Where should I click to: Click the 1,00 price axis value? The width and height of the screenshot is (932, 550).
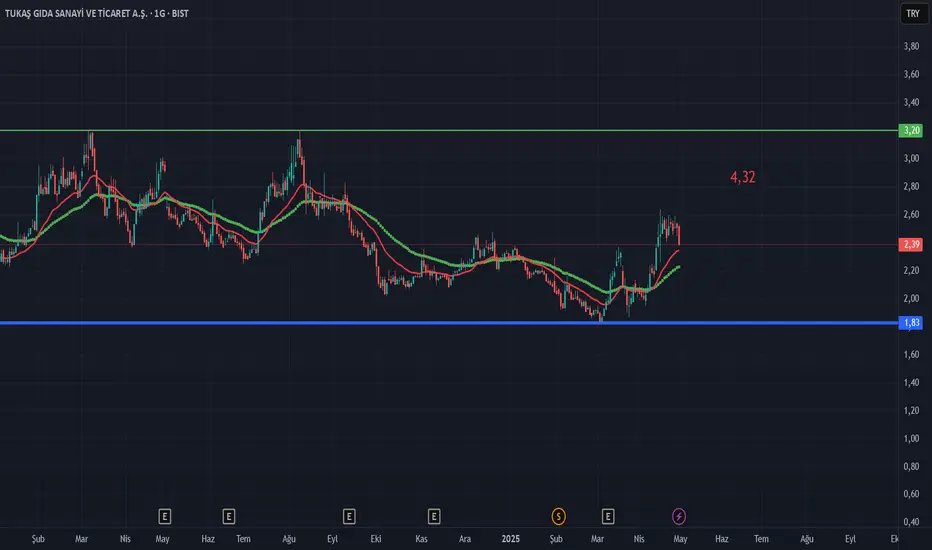tap(911, 438)
